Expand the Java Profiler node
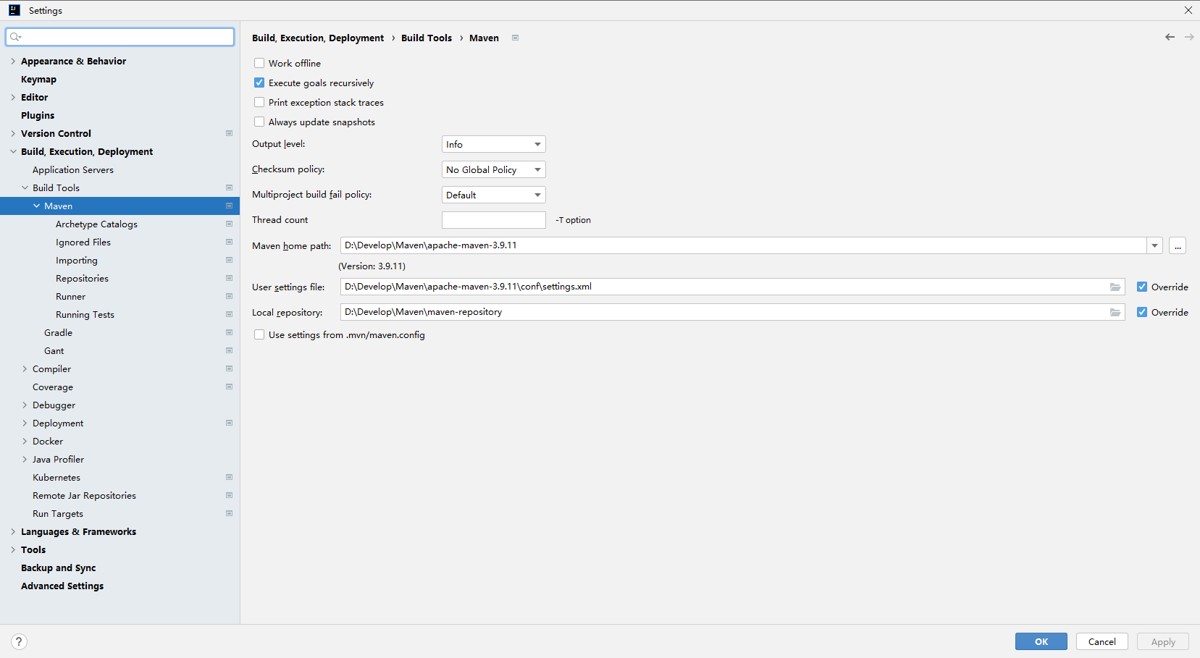 (24, 459)
